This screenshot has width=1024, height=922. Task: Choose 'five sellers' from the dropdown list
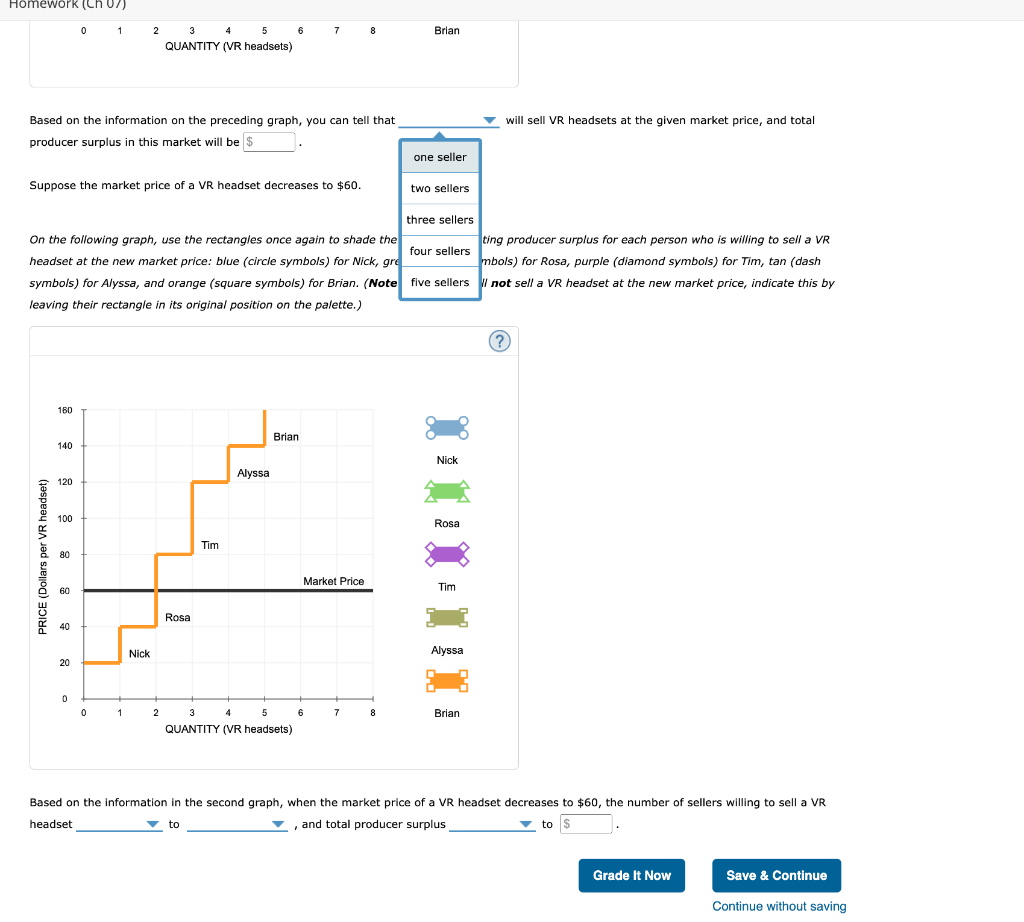tap(440, 283)
